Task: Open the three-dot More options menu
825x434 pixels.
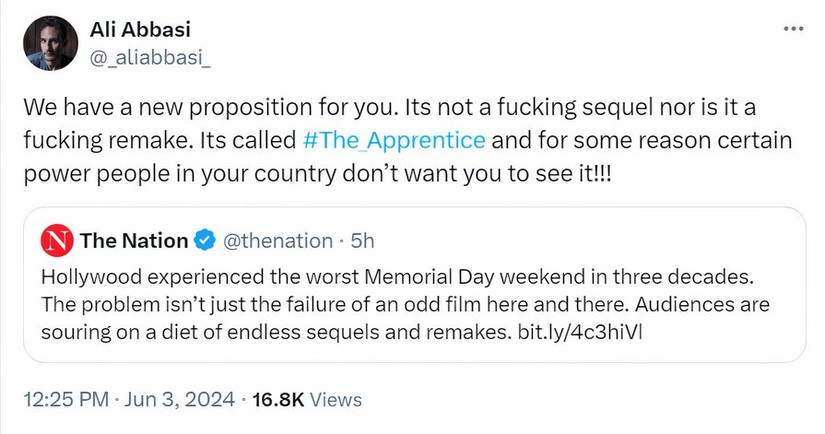Action: [792, 28]
